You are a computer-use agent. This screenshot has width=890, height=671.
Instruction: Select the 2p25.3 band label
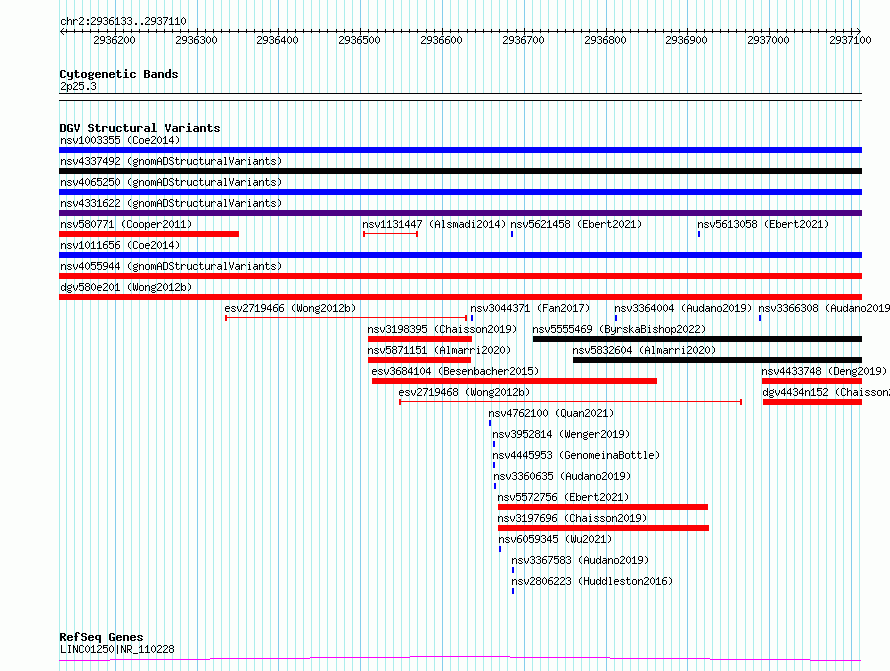[78, 86]
